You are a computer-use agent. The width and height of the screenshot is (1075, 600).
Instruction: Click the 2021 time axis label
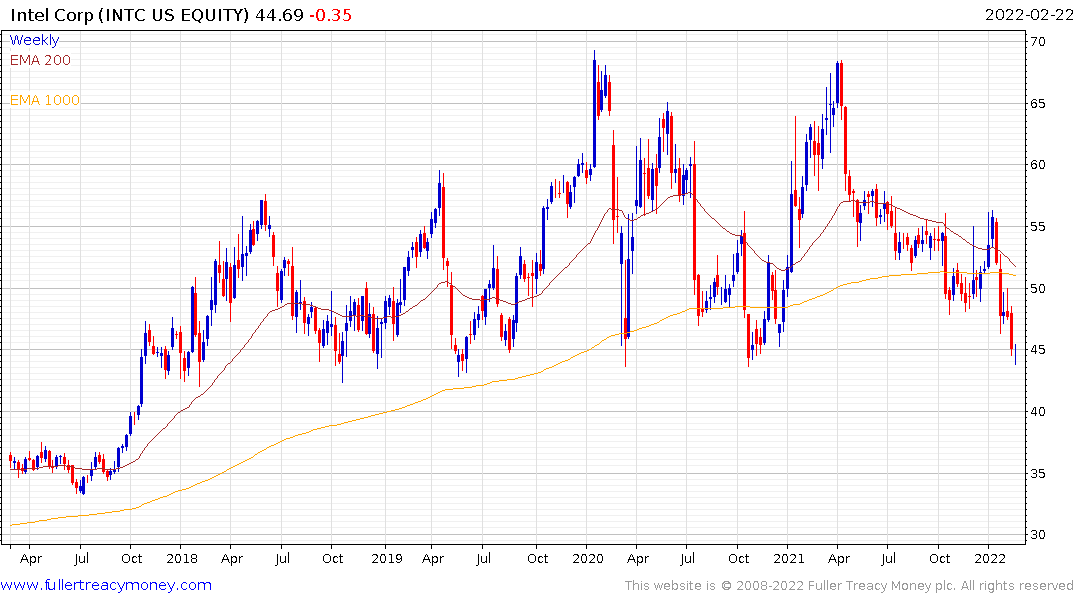[x=788, y=558]
